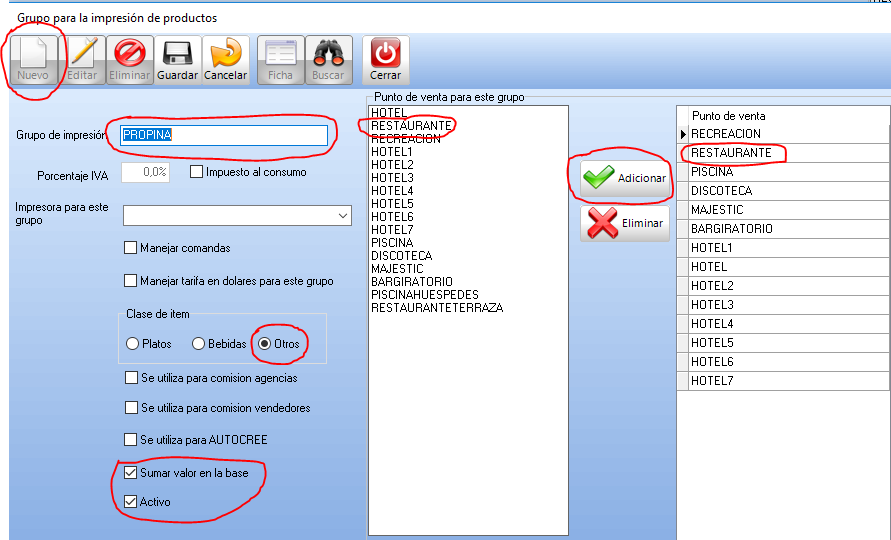891x540 pixels.
Task: Toggle the Manejar comandas checkbox
Action: (x=131, y=248)
